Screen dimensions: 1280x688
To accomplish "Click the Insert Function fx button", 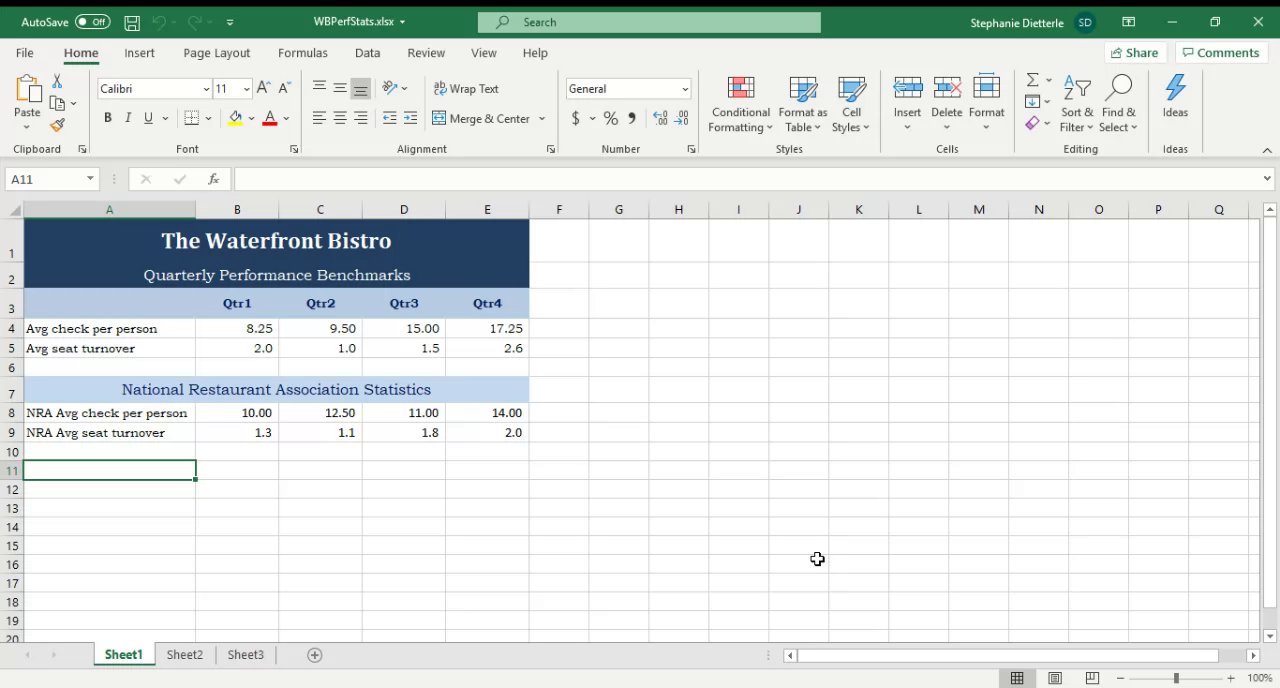I will pos(213,179).
